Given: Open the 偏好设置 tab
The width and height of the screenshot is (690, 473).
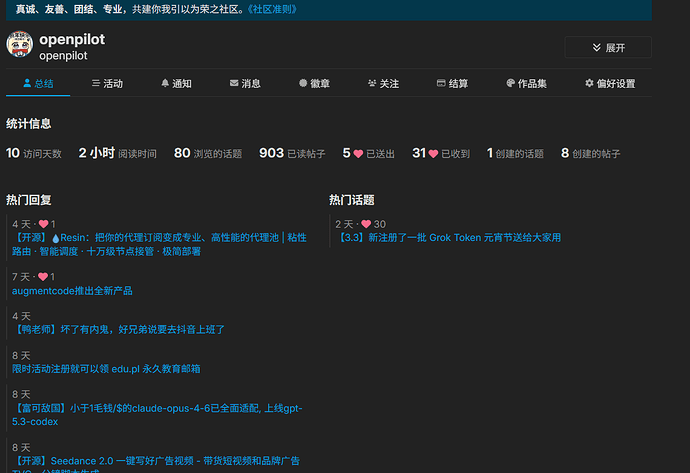Looking at the screenshot, I should [610, 83].
